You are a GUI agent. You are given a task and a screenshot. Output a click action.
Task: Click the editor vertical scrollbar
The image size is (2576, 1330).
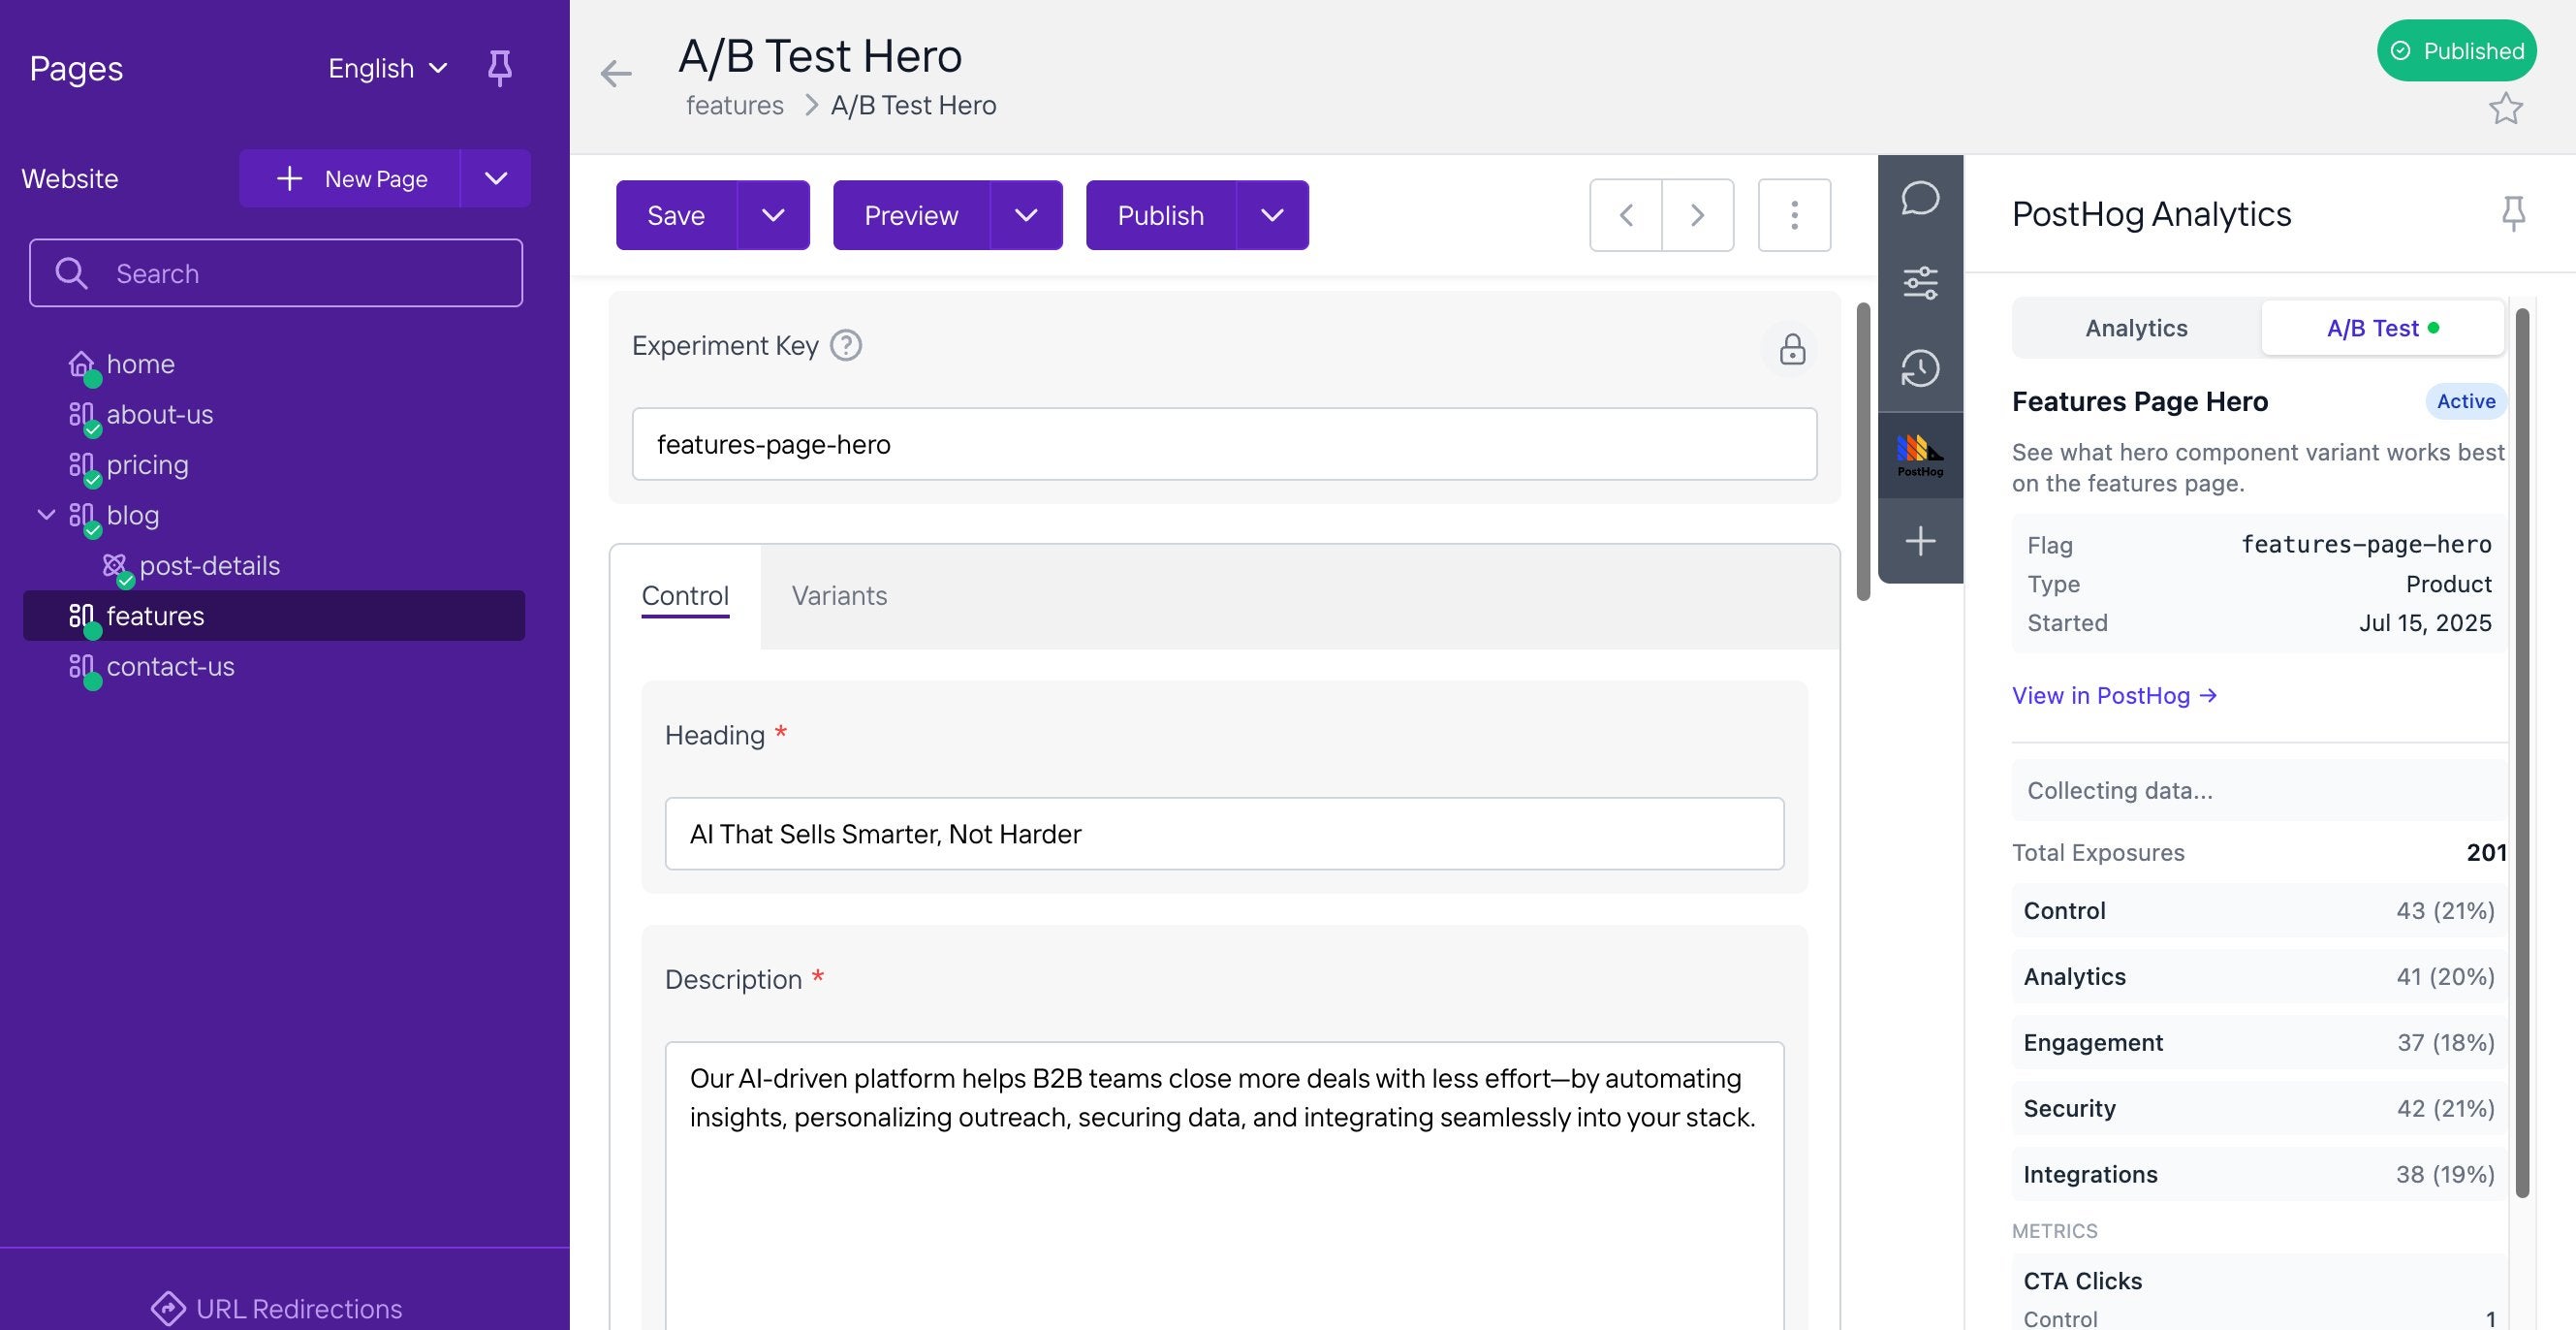coord(1863,450)
